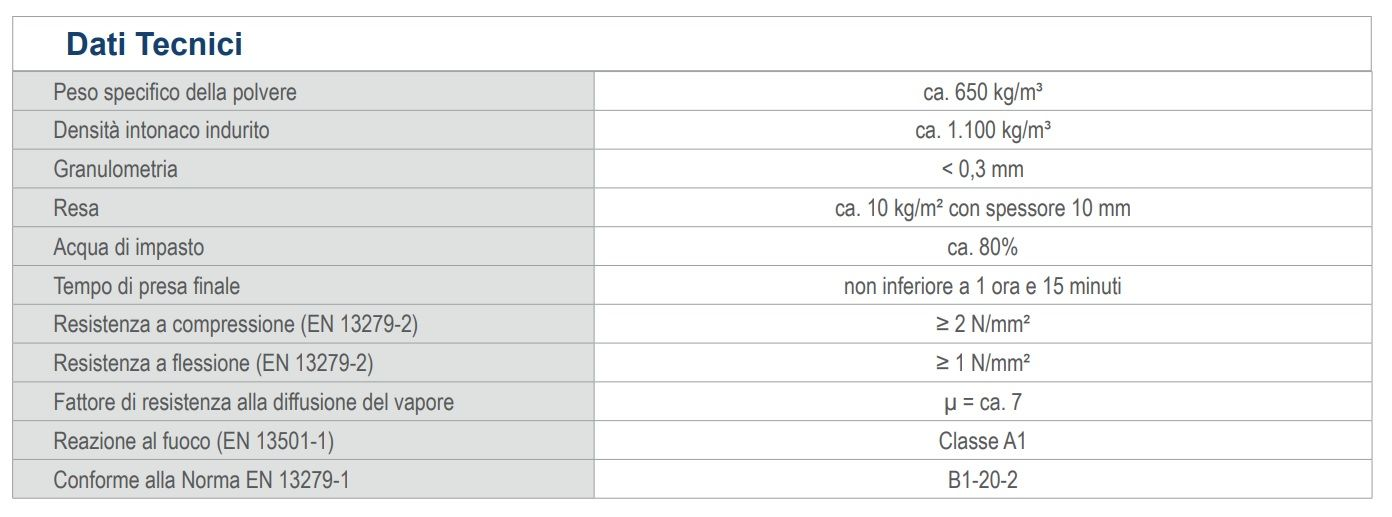
Task: Click the "Resa" row label
Action: point(76,208)
